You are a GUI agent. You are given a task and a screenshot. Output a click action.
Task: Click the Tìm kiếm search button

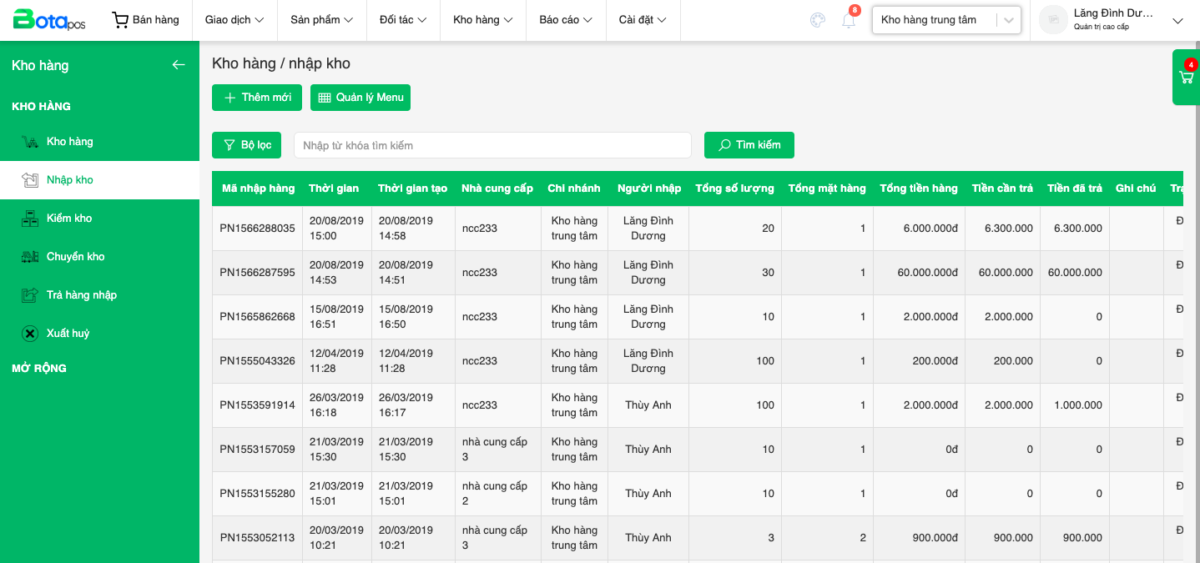coord(749,145)
